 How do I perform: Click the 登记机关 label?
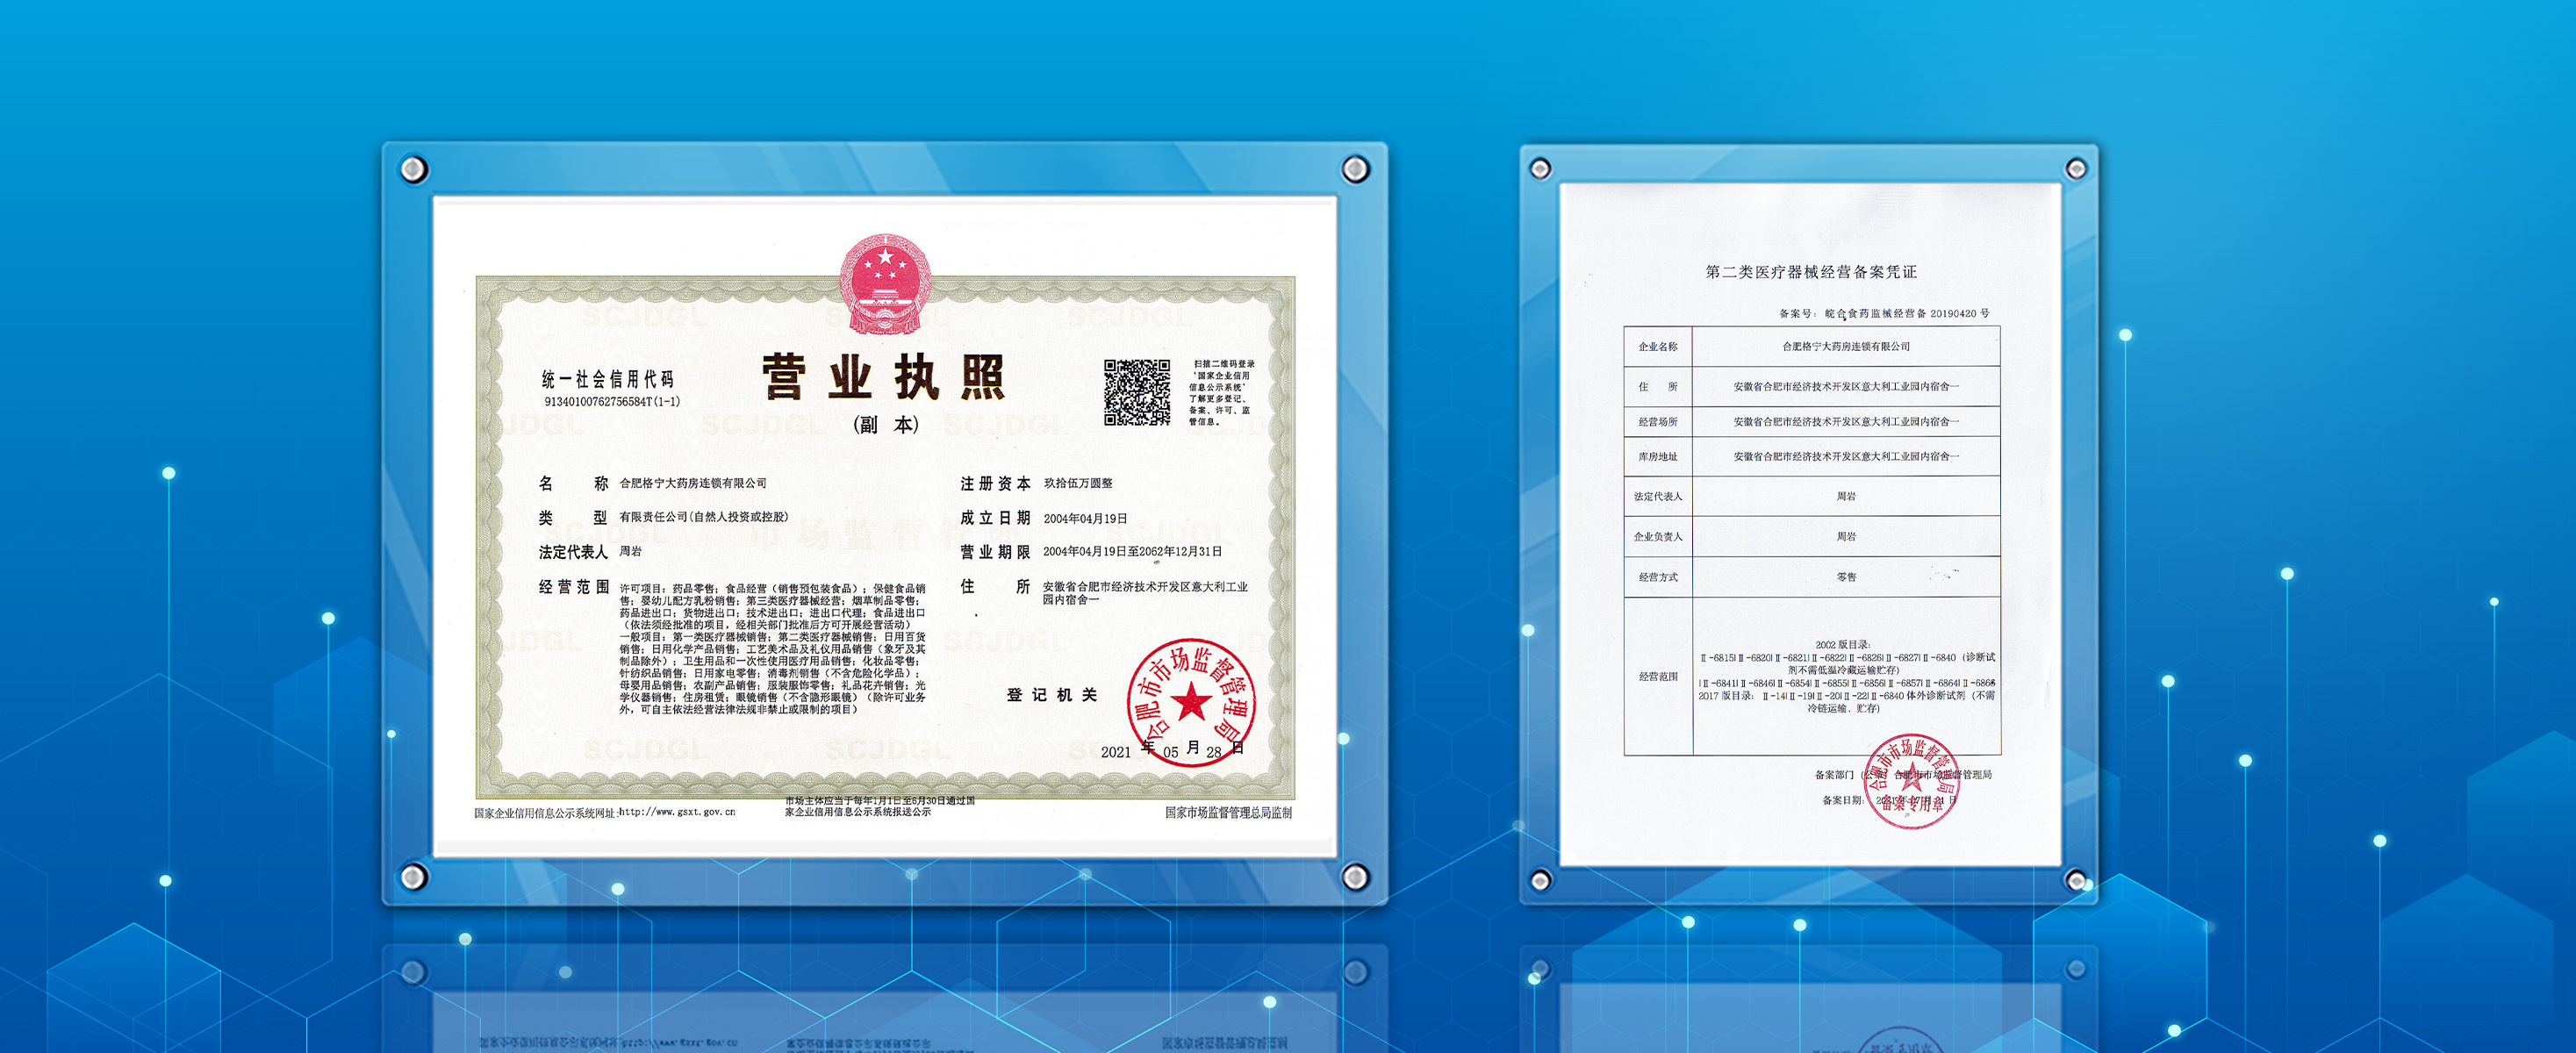(1052, 695)
